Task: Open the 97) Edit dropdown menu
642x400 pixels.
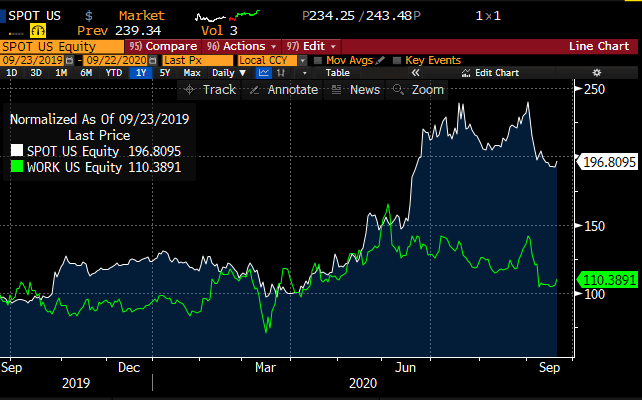Action: click(x=311, y=46)
